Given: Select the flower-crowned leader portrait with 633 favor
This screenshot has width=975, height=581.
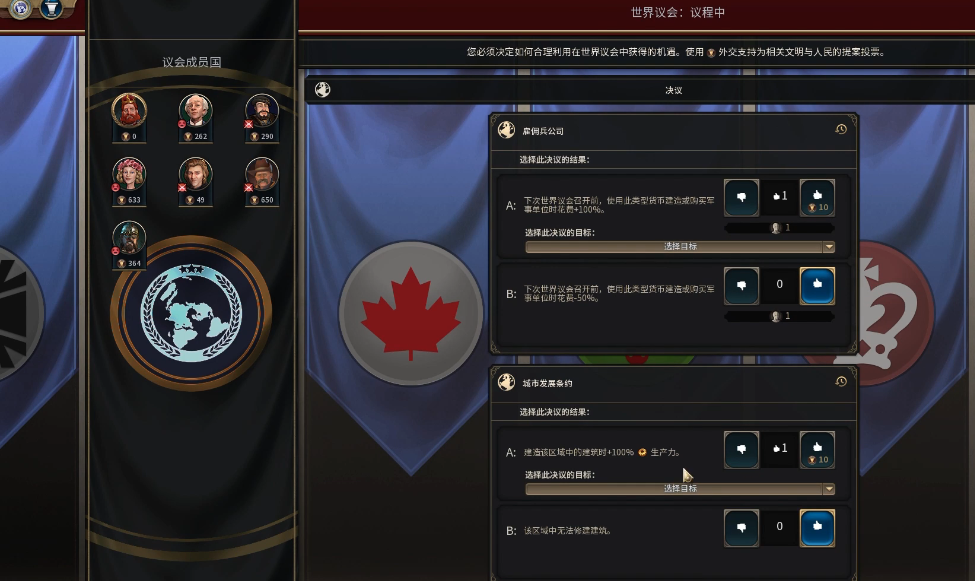Looking at the screenshot, I should pyautogui.click(x=129, y=175).
